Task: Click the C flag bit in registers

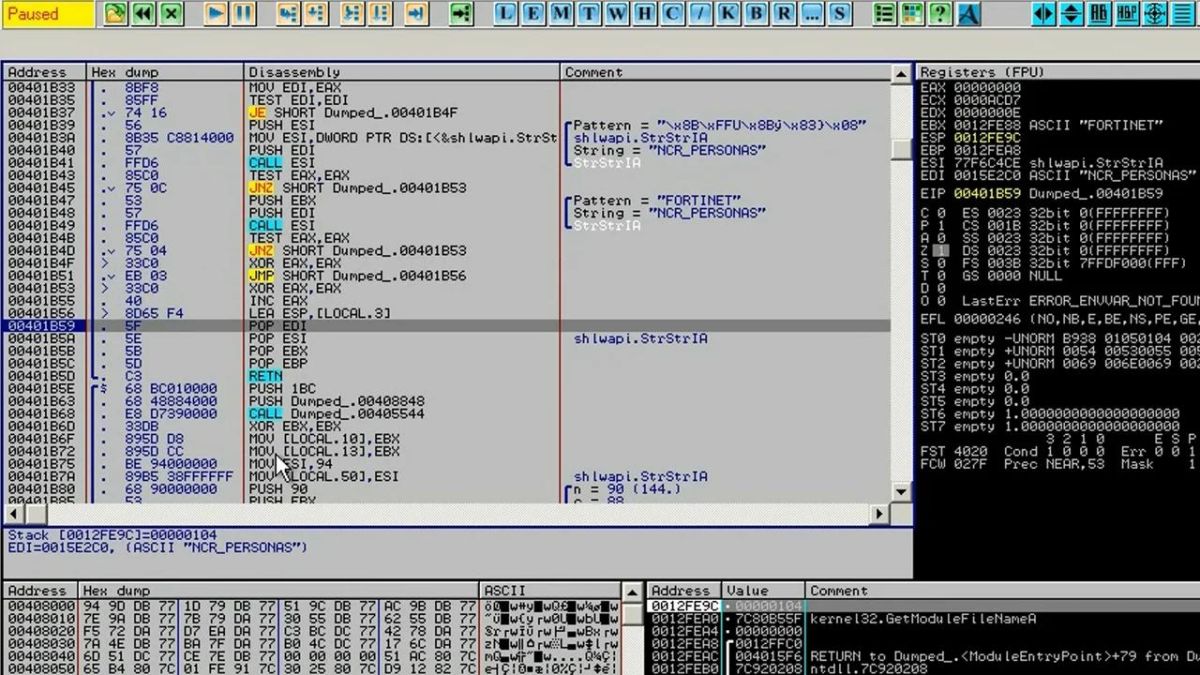Action: [x=940, y=213]
